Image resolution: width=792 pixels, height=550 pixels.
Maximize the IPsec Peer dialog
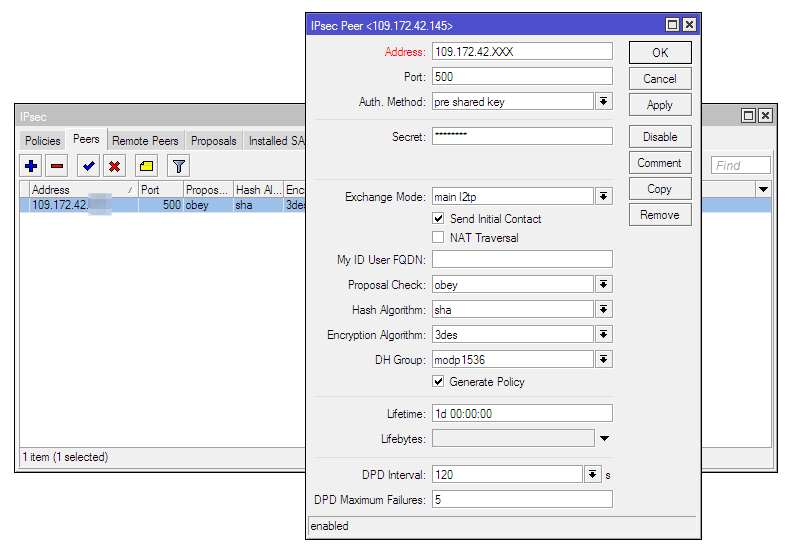[672, 25]
